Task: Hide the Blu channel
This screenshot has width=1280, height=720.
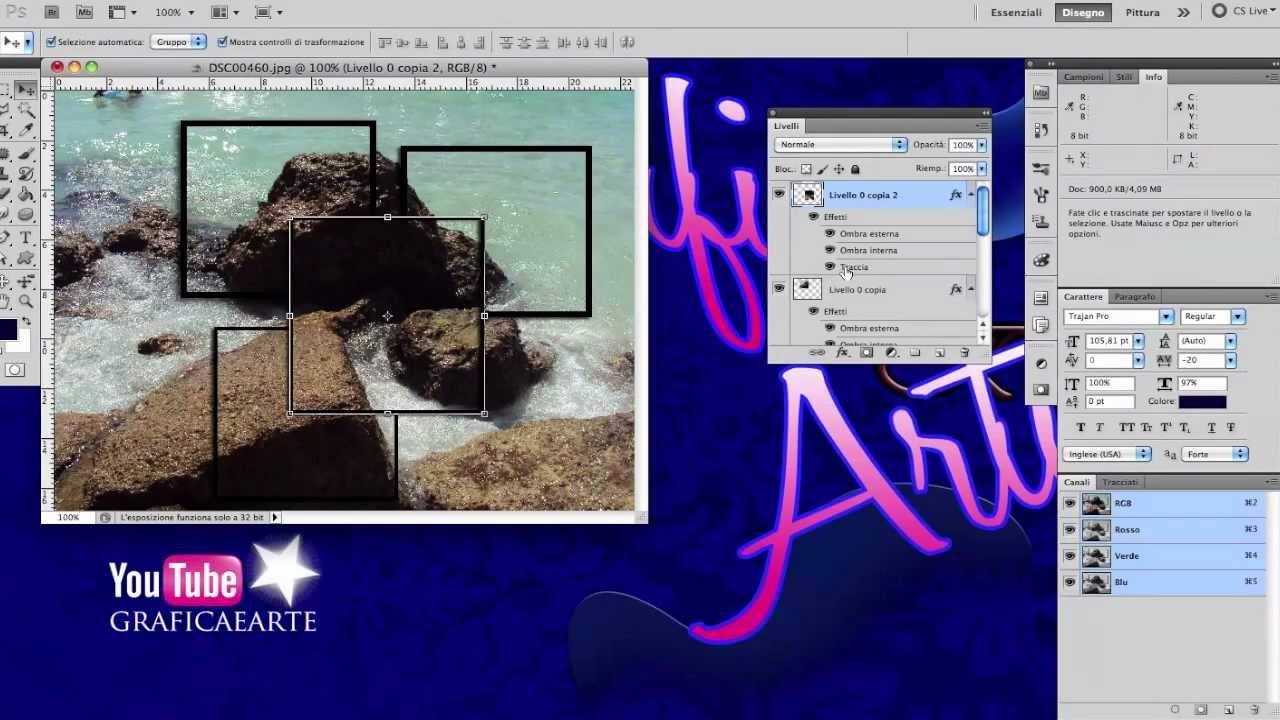Action: click(x=1070, y=582)
